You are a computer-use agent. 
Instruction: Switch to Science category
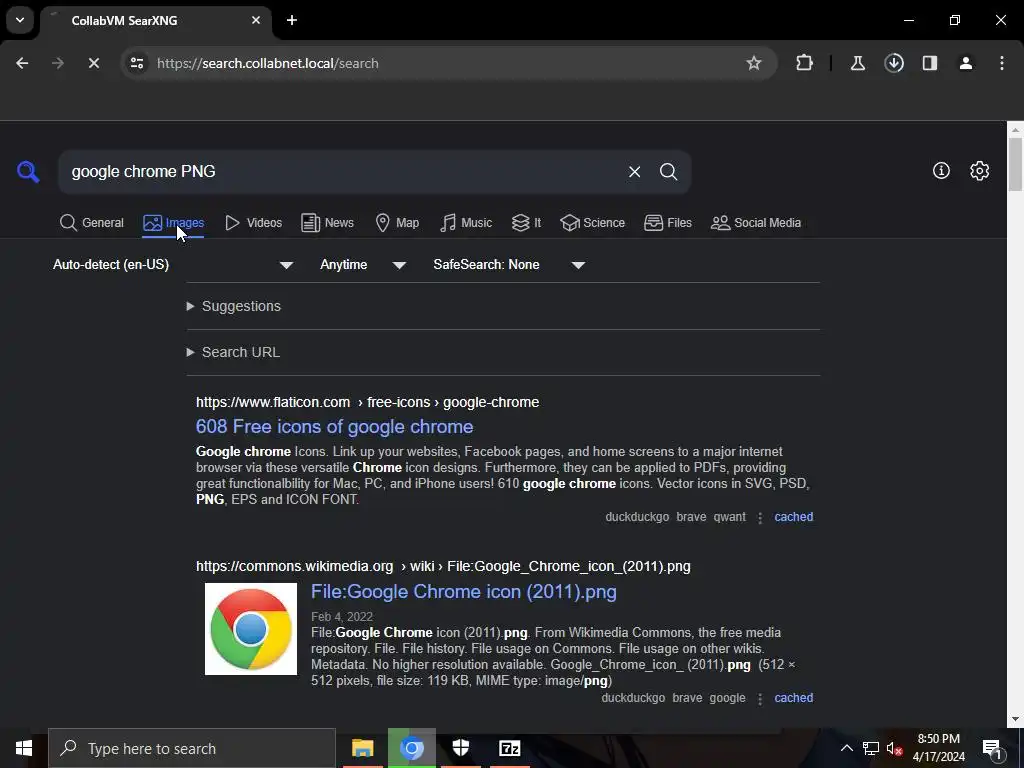point(592,223)
